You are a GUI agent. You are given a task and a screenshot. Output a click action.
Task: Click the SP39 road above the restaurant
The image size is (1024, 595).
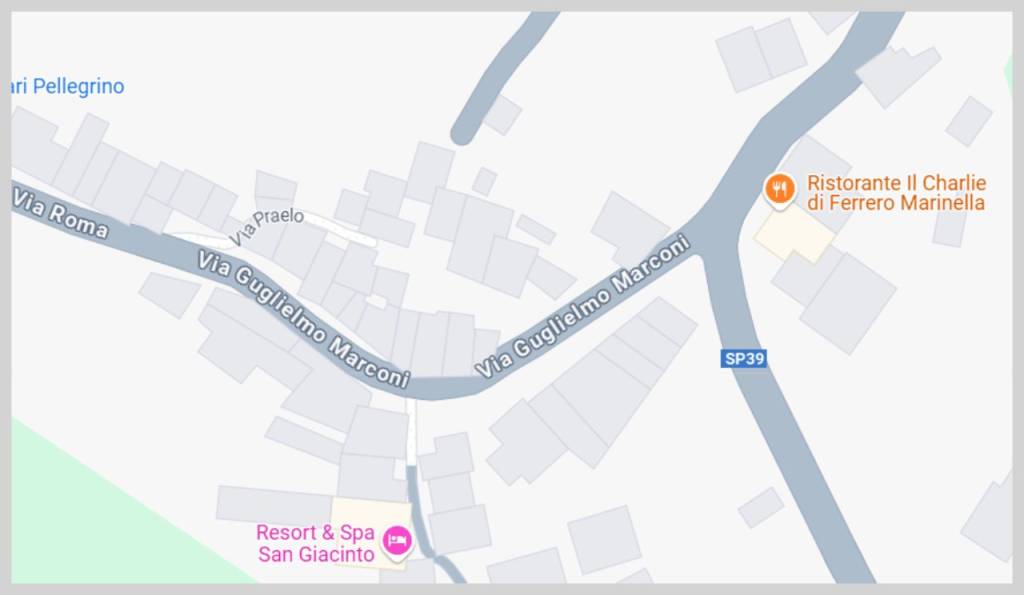(x=816, y=91)
